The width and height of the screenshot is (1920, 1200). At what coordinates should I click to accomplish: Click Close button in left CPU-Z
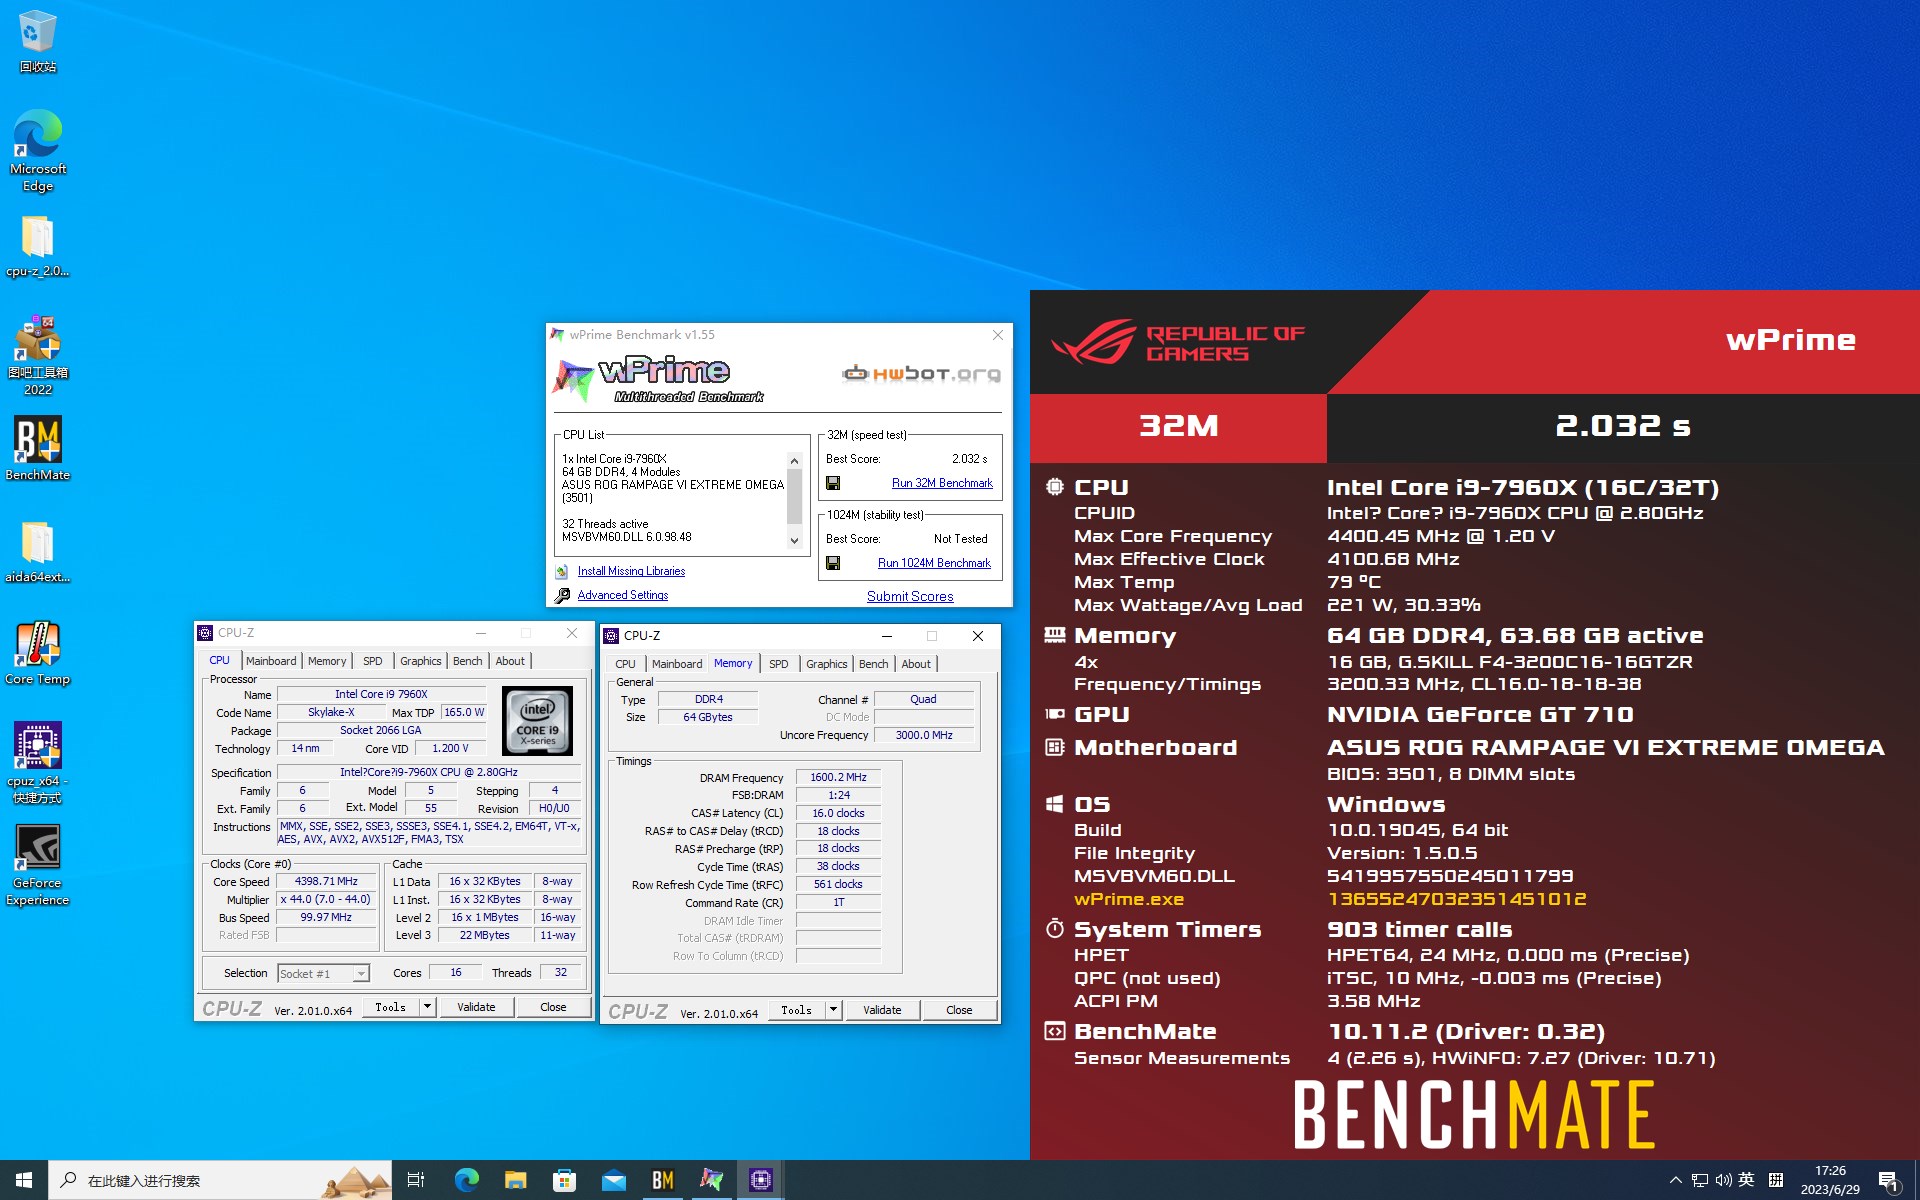pyautogui.click(x=553, y=1007)
